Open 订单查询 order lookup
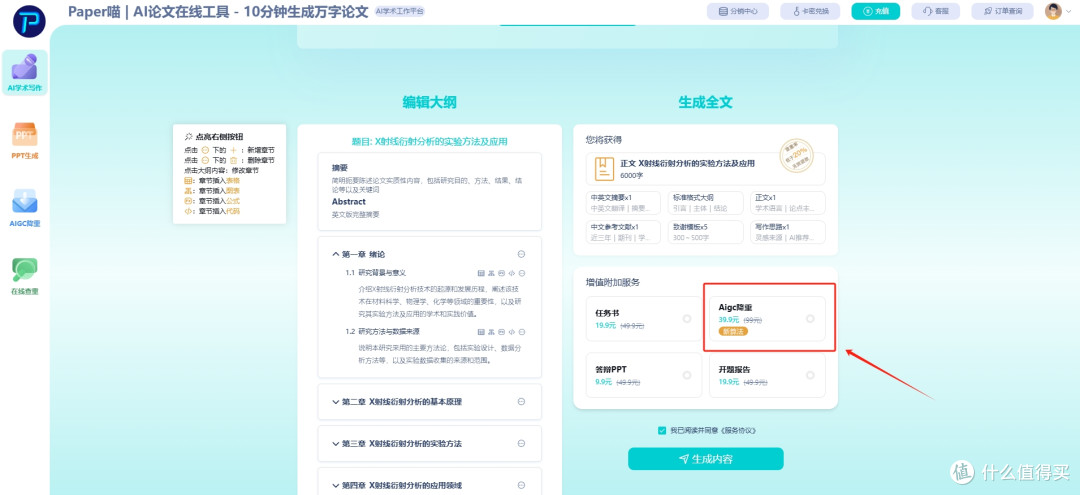 click(x=1002, y=11)
